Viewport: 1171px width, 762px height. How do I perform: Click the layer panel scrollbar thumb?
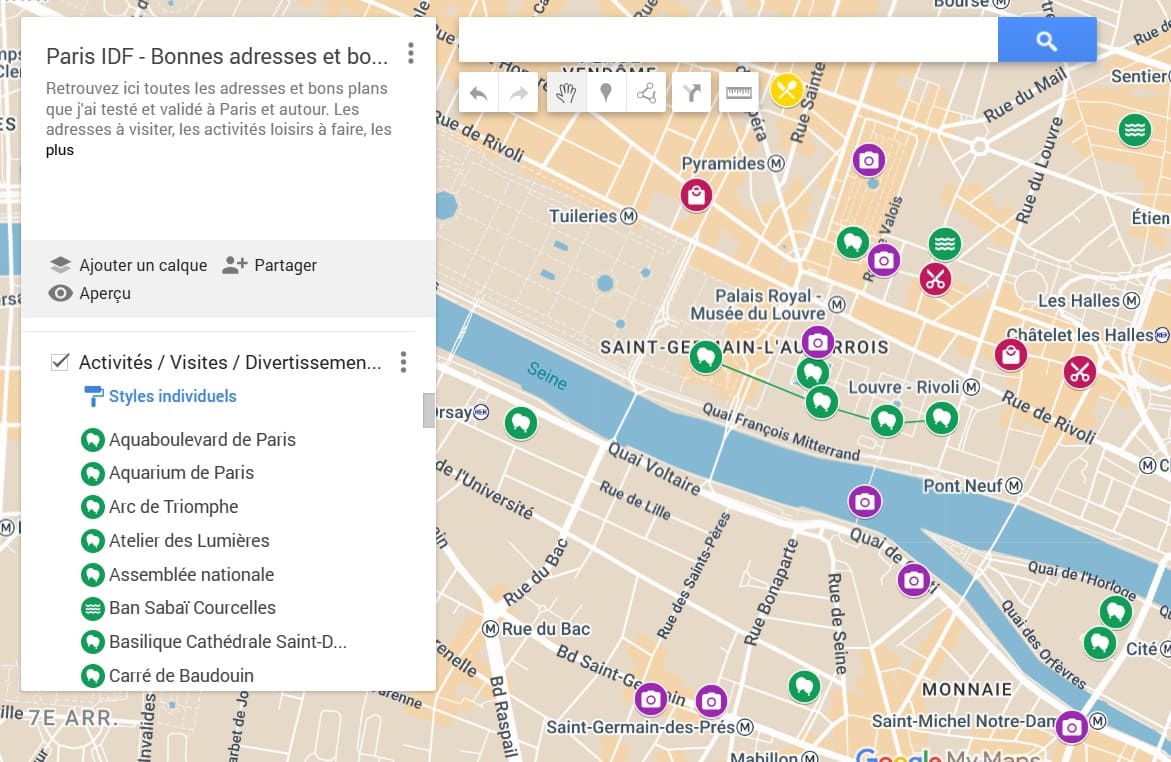(429, 410)
